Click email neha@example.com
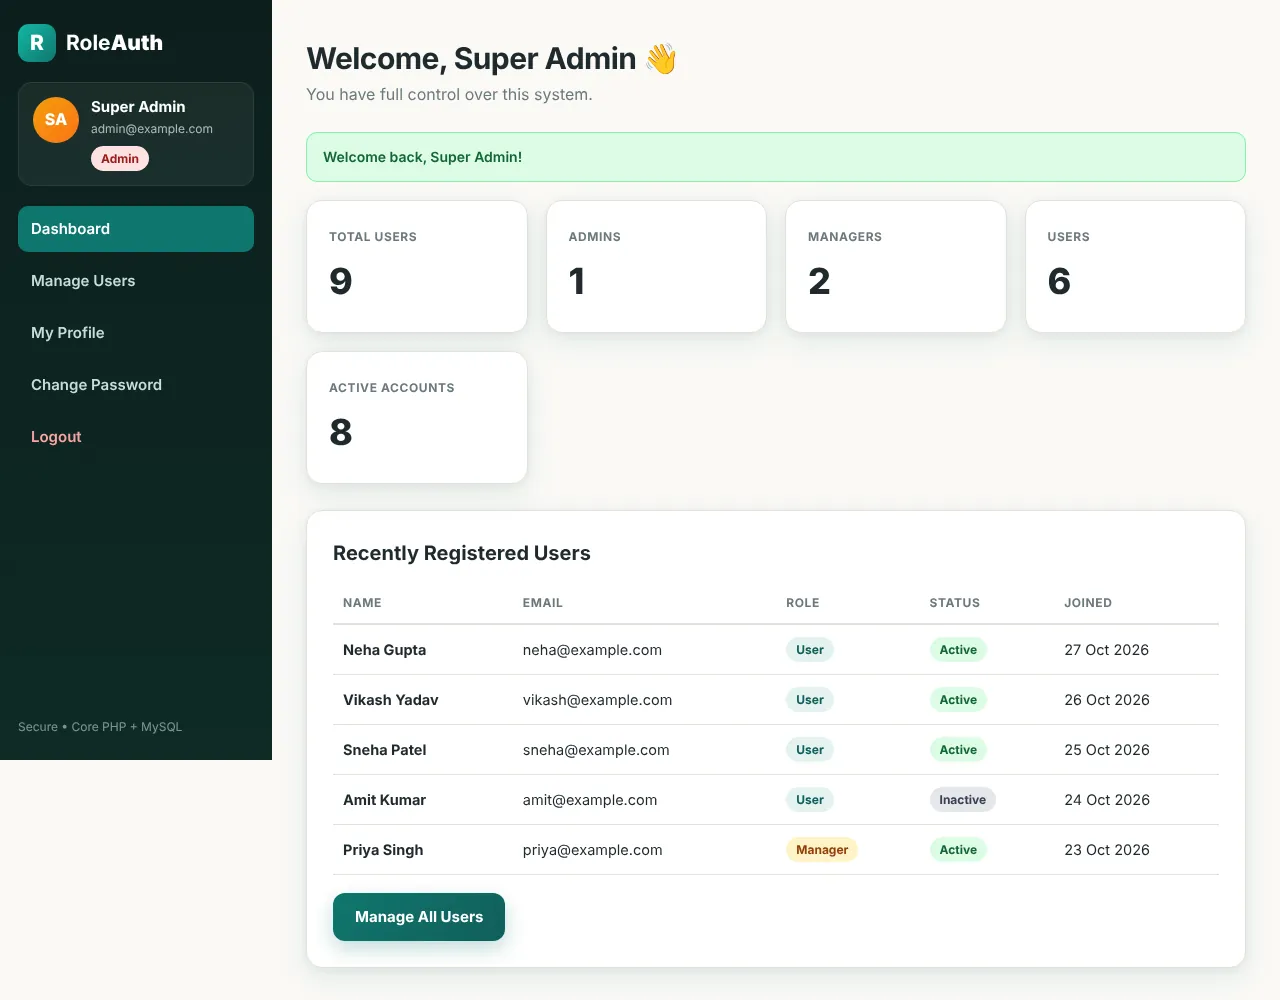Viewport: 1280px width, 1000px height. (x=592, y=650)
